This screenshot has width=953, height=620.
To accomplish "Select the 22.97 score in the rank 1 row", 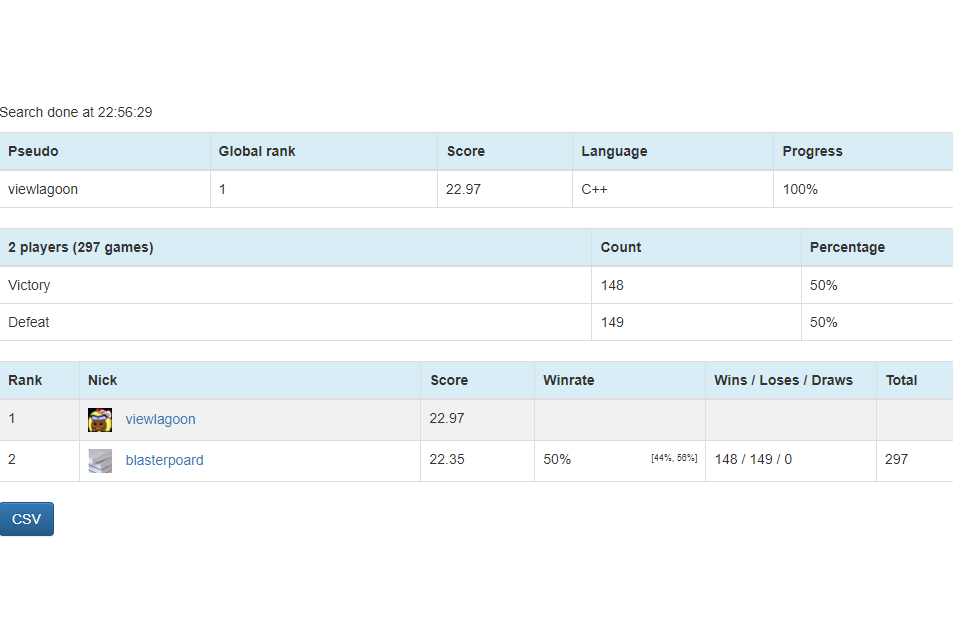I will [x=447, y=418].
